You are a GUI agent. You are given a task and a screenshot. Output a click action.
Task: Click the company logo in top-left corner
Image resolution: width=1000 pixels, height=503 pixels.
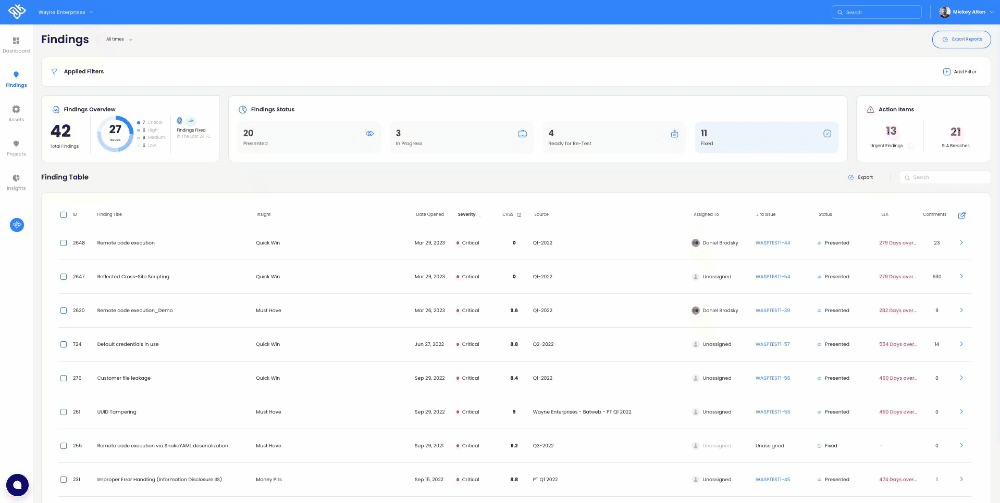coord(16,11)
